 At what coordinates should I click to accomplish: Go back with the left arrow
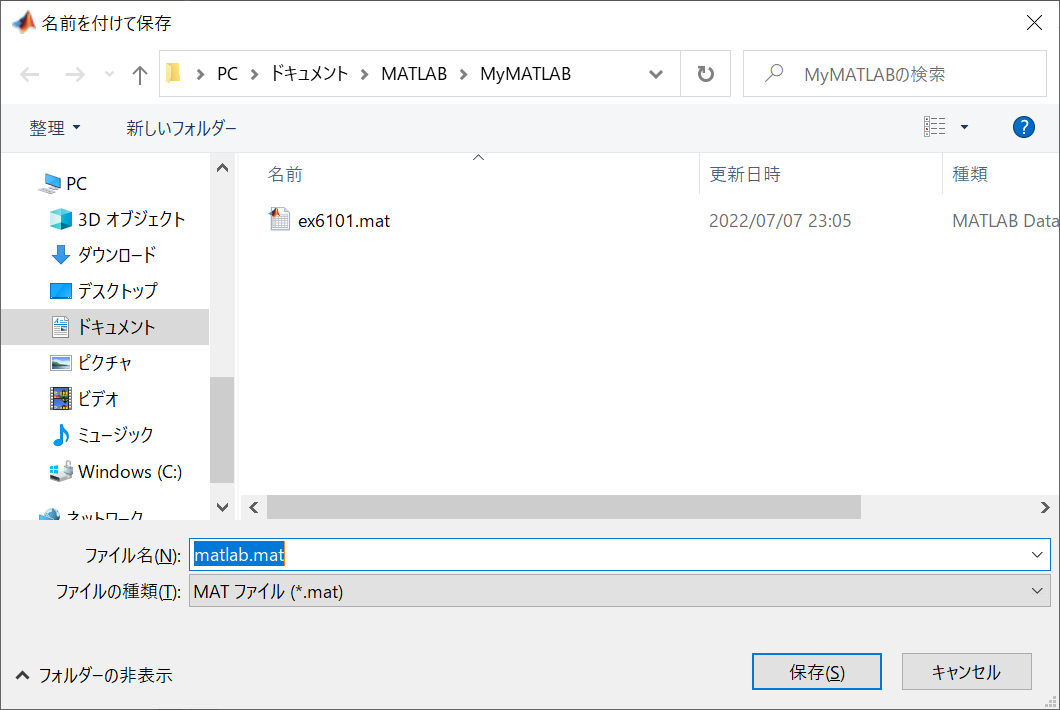(x=30, y=74)
